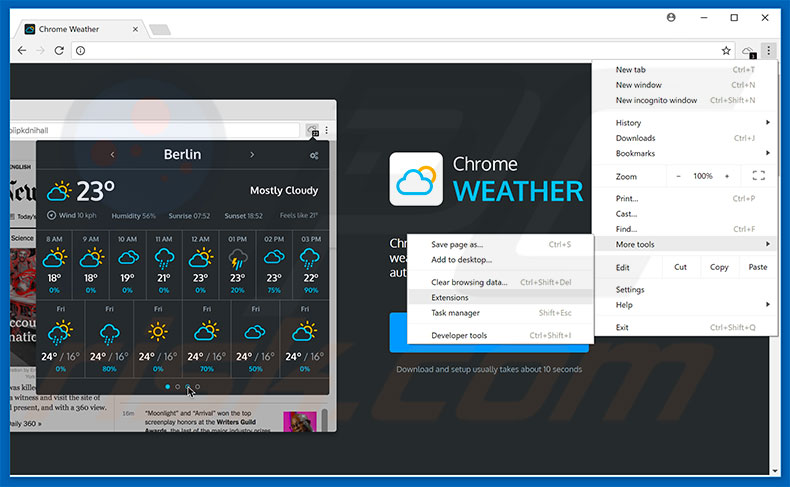Click the "Mostly Cloudy" condition text
Viewport: 790px width, 487px height.
284,191
